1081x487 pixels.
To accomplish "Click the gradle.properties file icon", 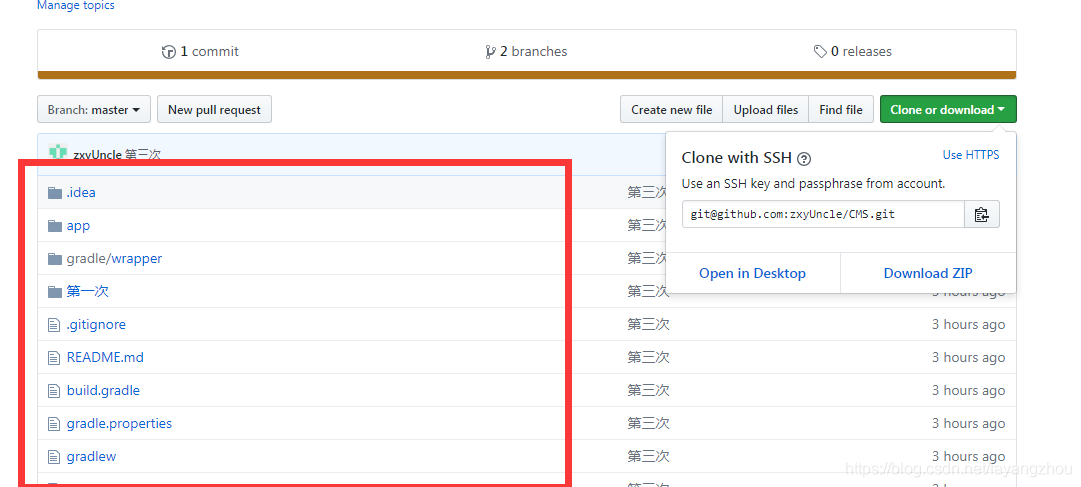I will pyautogui.click(x=54, y=424).
